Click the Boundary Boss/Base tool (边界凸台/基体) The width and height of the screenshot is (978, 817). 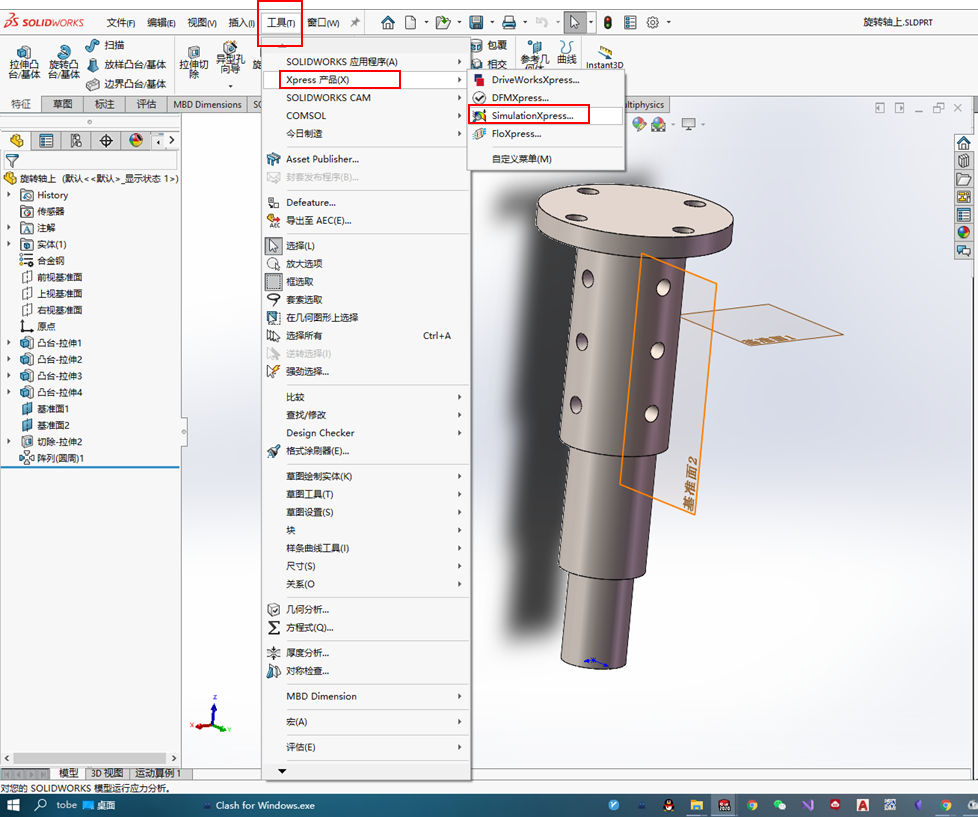[x=127, y=84]
